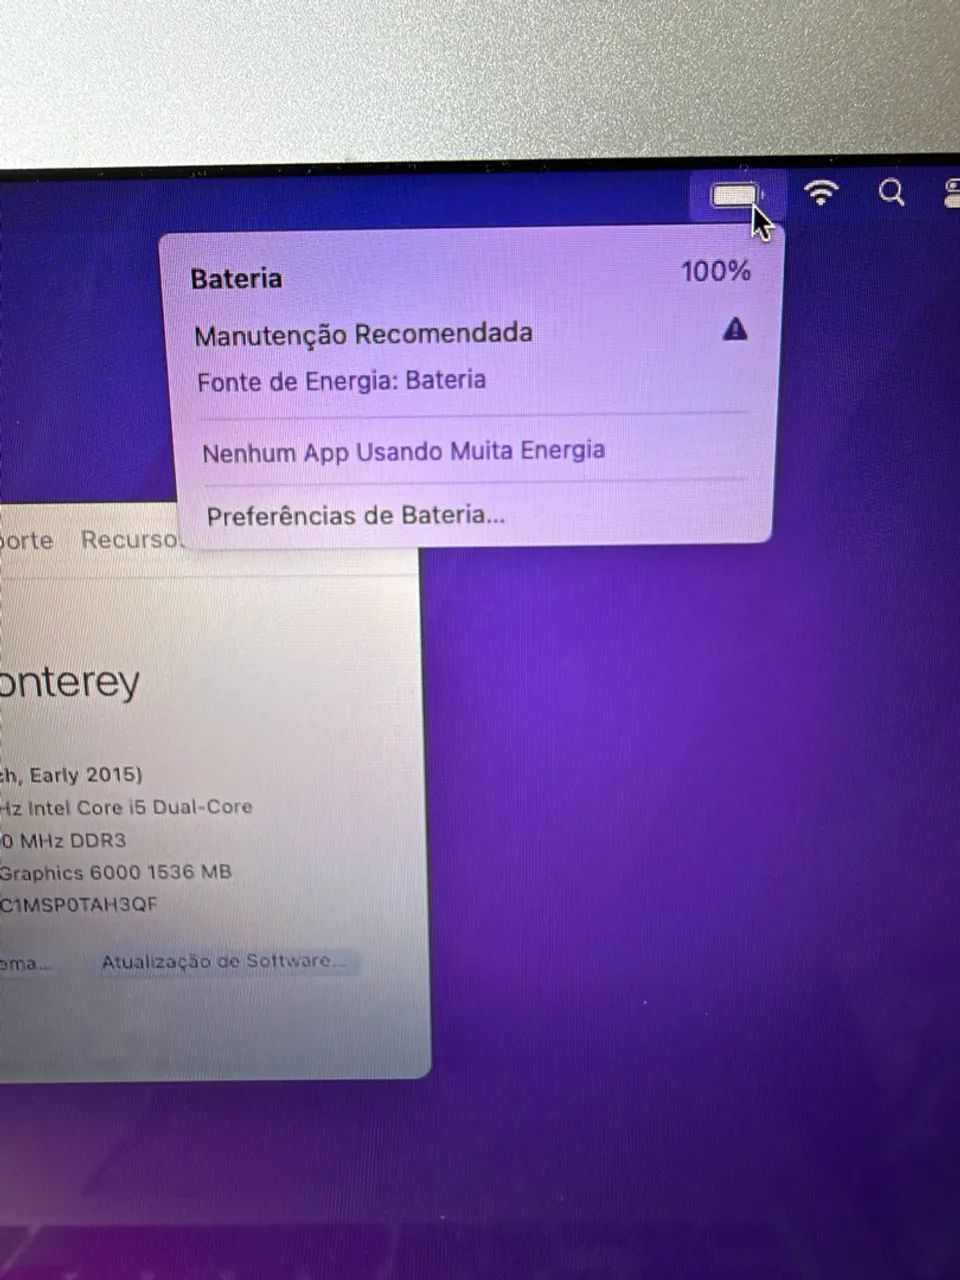Click Nenhum App Usando Muita Energia
Image resolution: width=960 pixels, height=1280 pixels.
point(403,451)
